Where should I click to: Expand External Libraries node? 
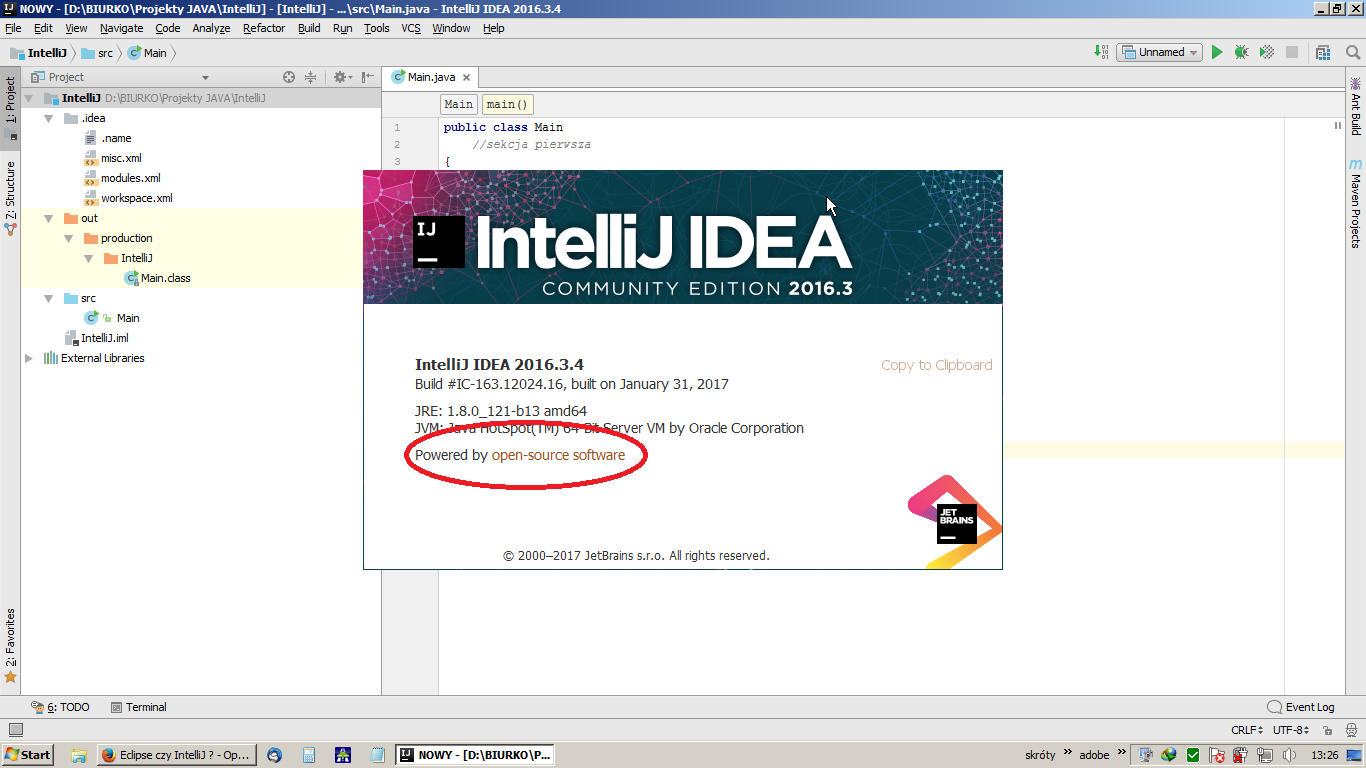(x=28, y=358)
